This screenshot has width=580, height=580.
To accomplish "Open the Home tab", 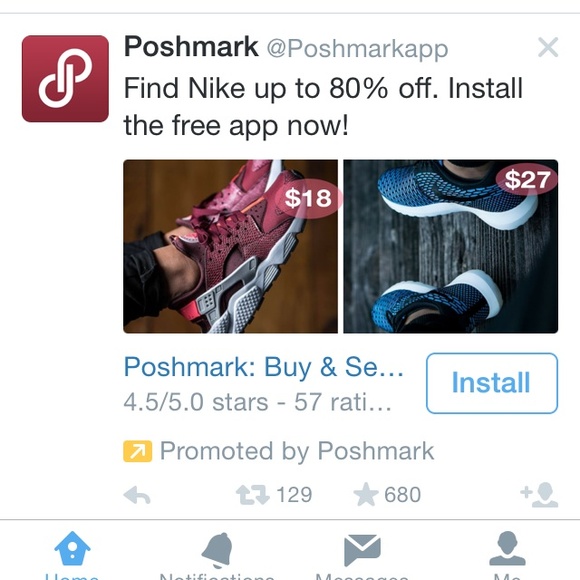I will click(72, 555).
